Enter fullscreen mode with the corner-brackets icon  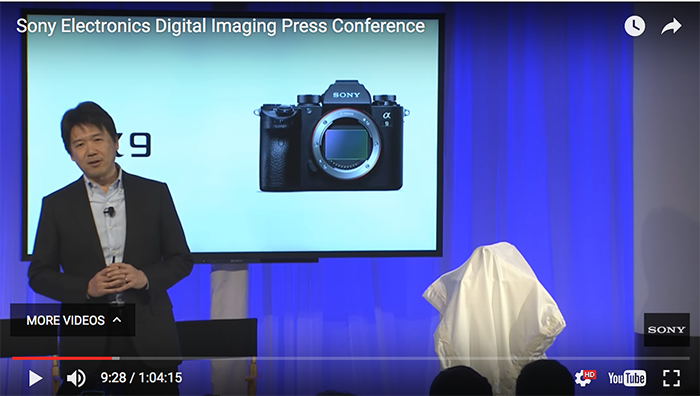point(671,378)
